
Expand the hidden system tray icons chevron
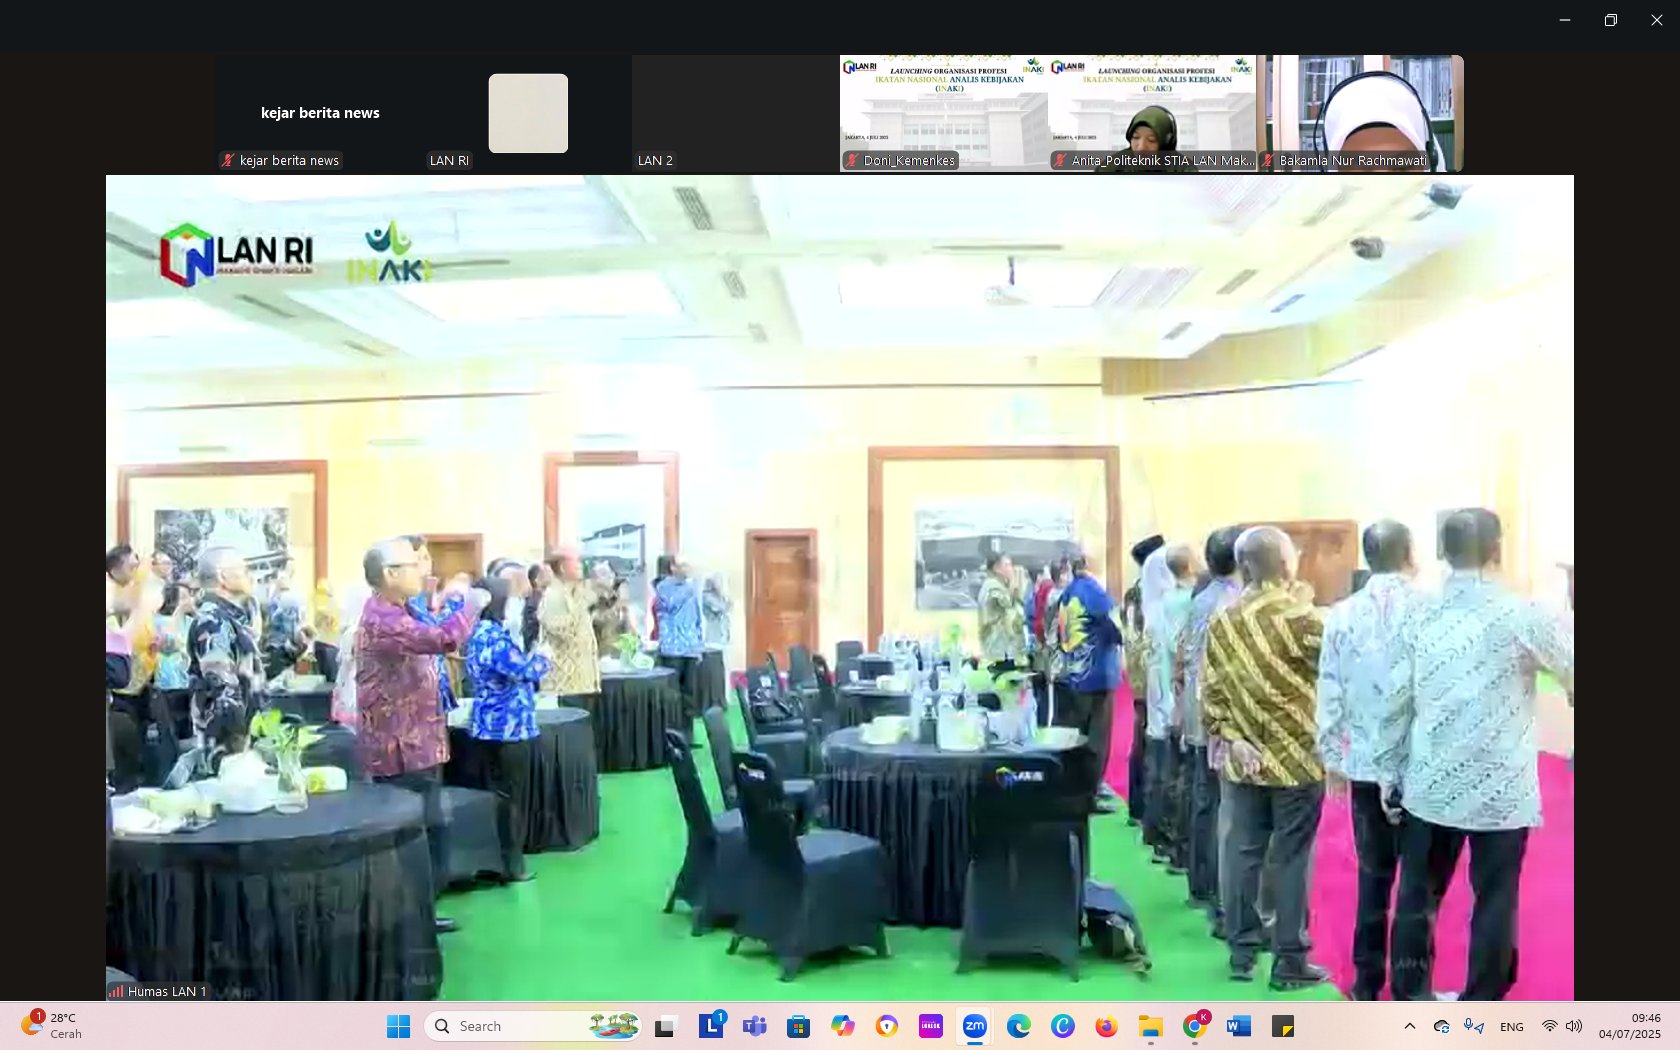(1410, 1026)
